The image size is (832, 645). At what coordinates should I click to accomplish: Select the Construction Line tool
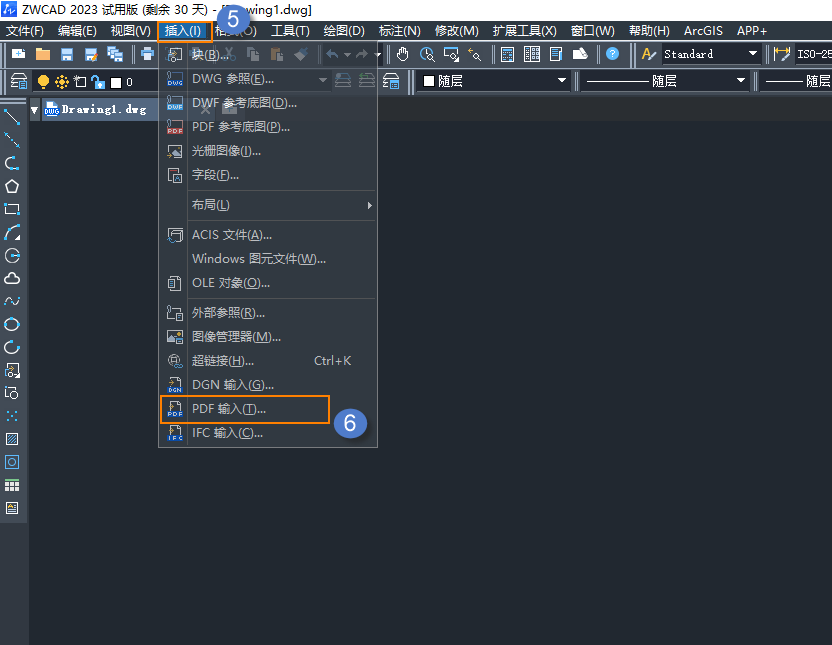[12, 140]
